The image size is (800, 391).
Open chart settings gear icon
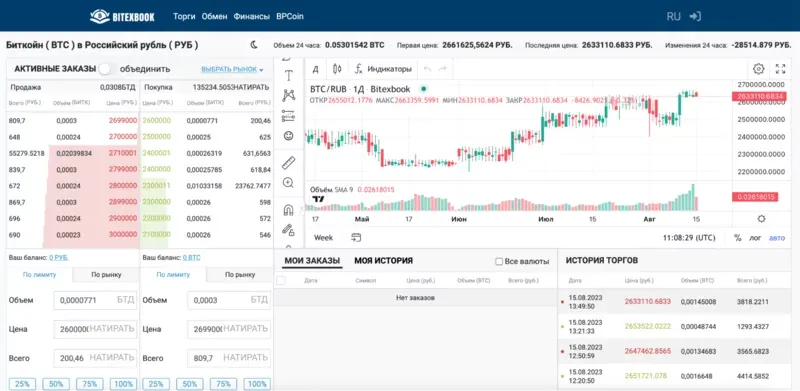click(759, 69)
